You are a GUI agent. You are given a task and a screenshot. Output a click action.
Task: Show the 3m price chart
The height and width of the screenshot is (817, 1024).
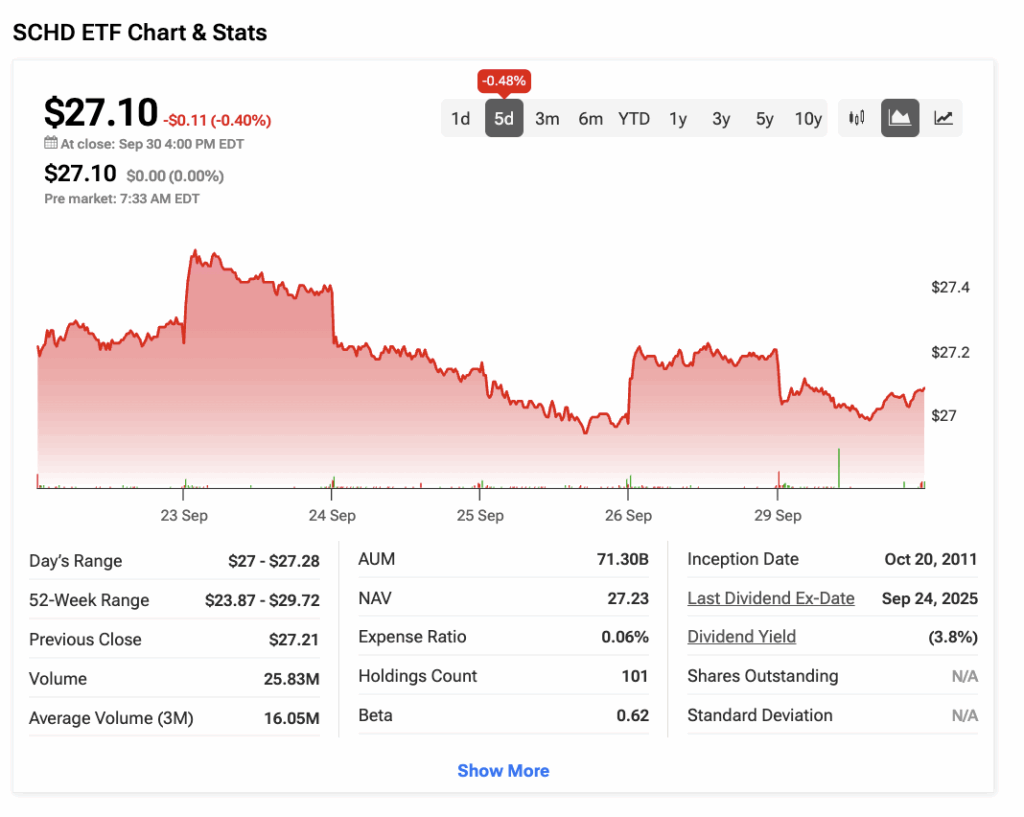click(x=547, y=119)
